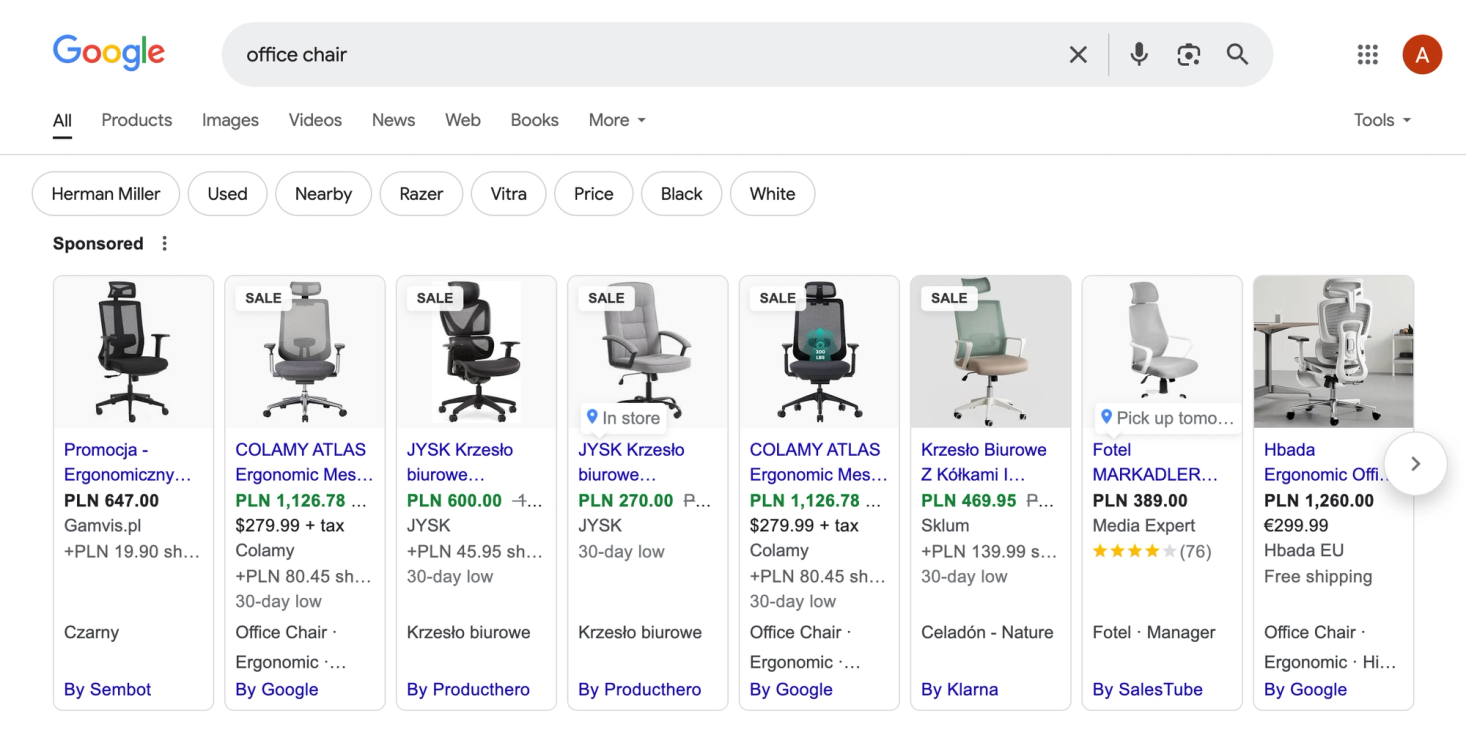Show next sponsored products with the arrow
1466x735 pixels.
pos(1415,464)
